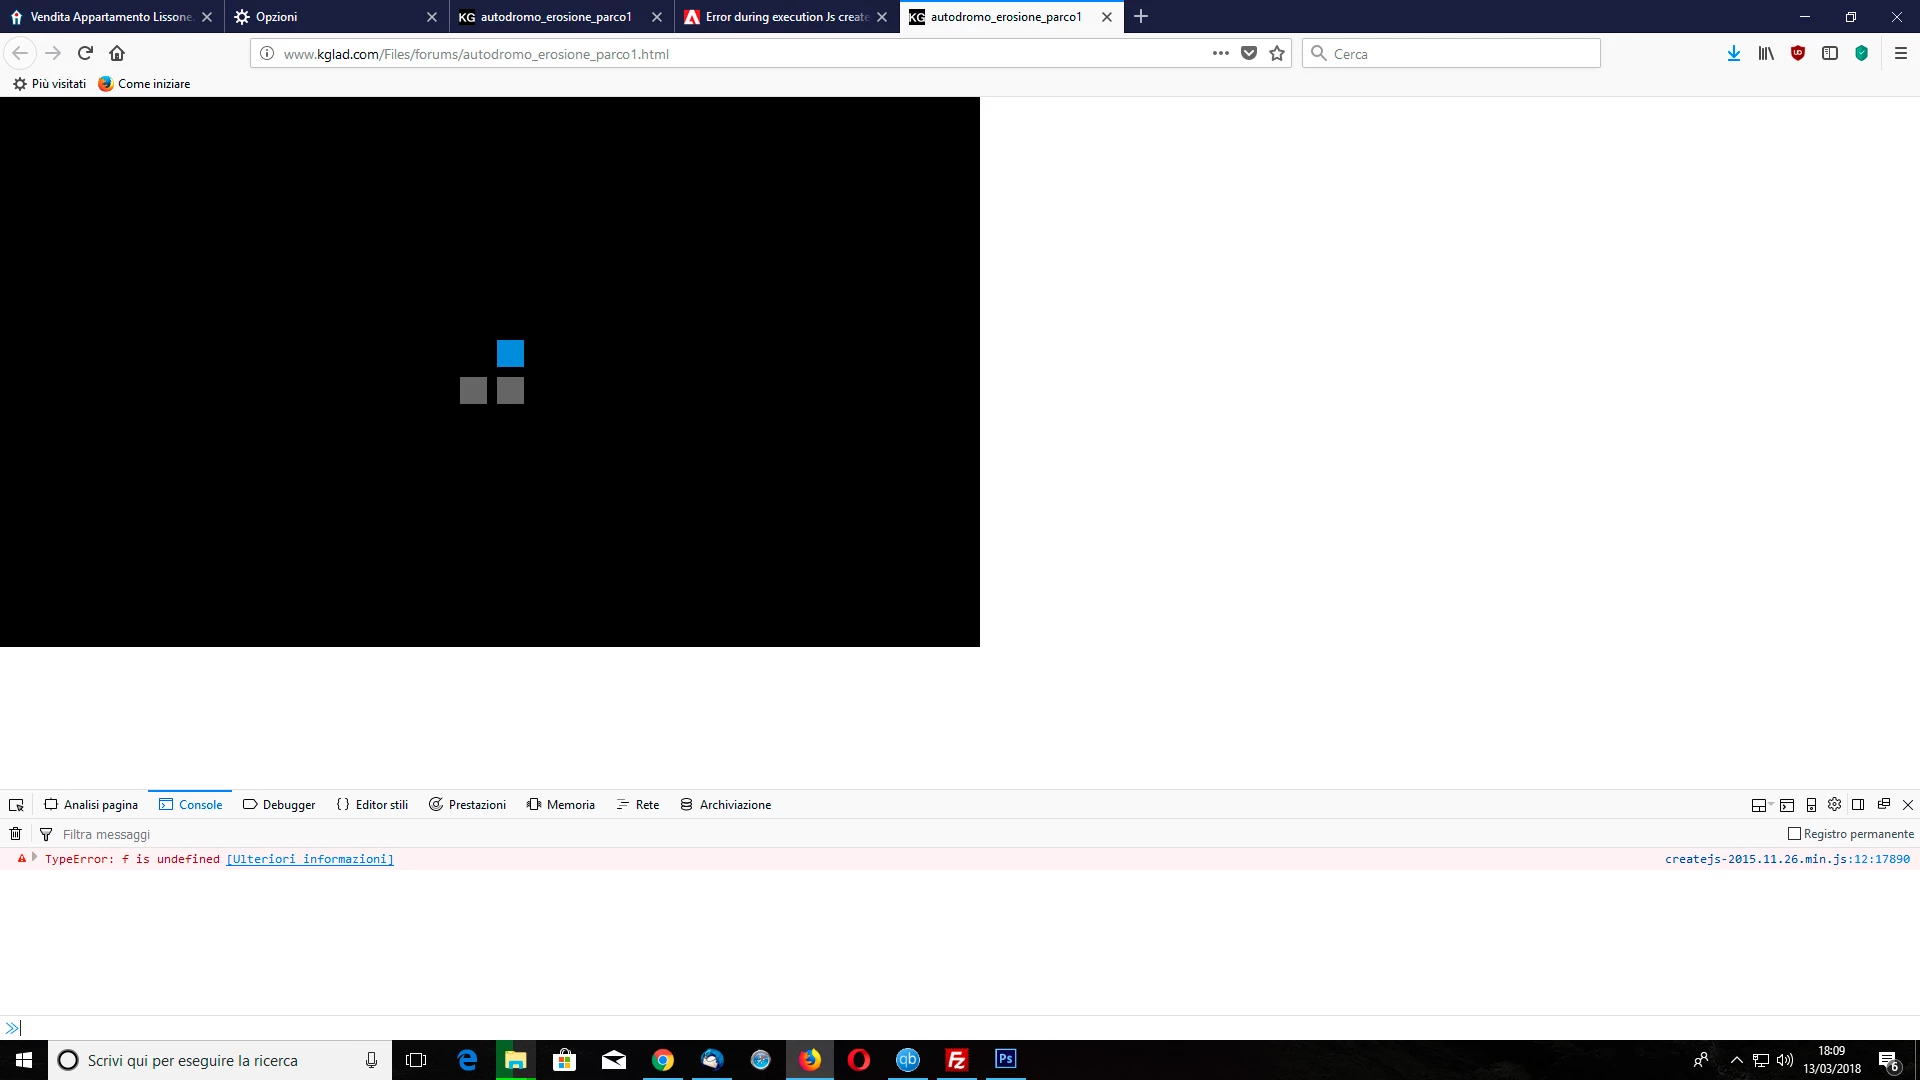
Task: Open Firefox downloads arrow icon
Action: [1734, 54]
